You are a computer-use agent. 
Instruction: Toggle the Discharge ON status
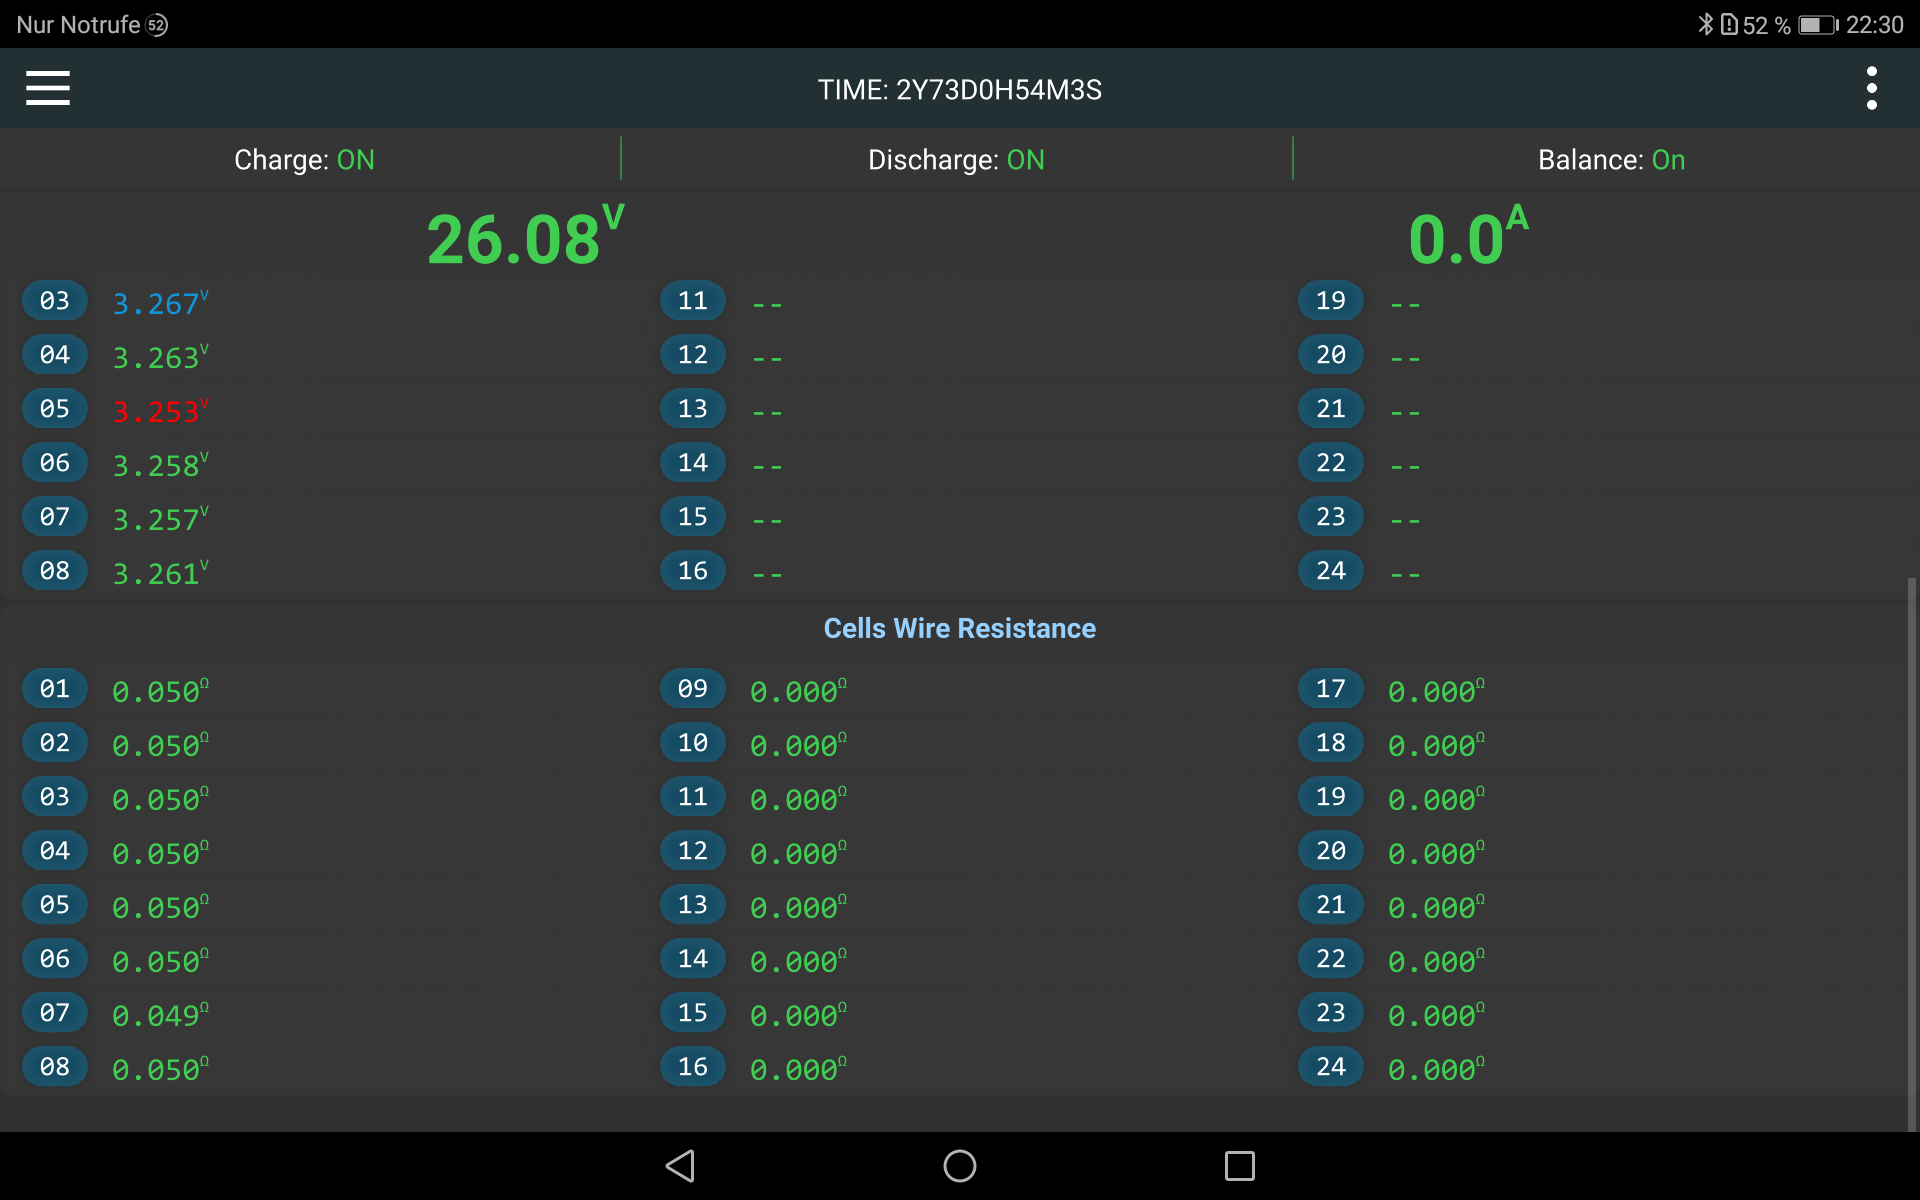(x=956, y=160)
